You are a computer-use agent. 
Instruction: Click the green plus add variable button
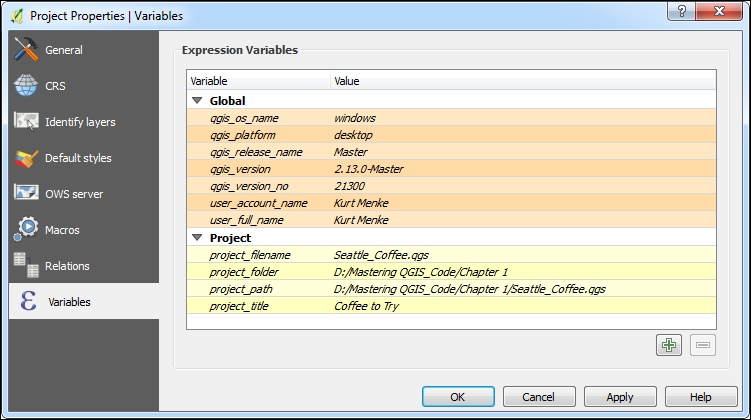(668, 345)
